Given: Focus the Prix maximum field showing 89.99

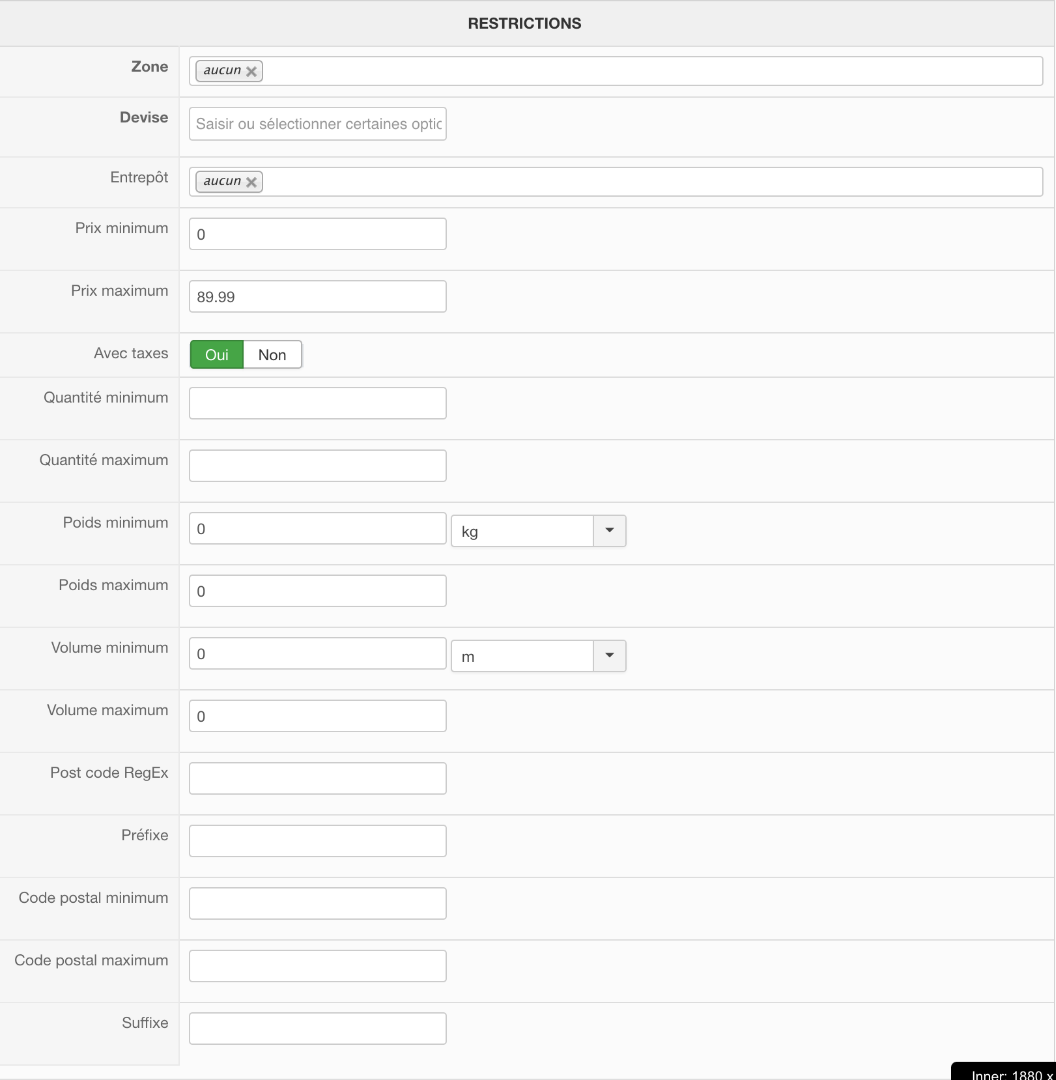Looking at the screenshot, I should pos(317,296).
